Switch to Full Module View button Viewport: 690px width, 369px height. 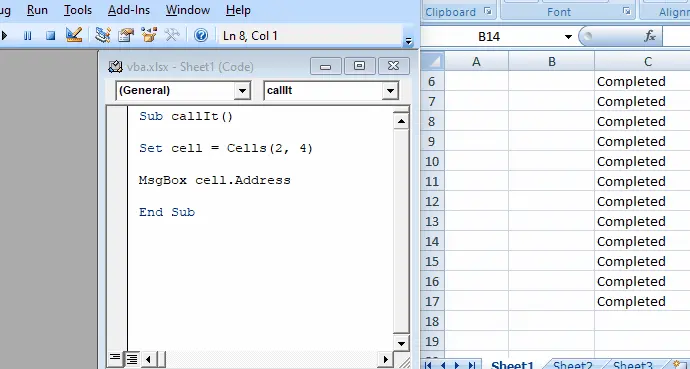click(132, 358)
